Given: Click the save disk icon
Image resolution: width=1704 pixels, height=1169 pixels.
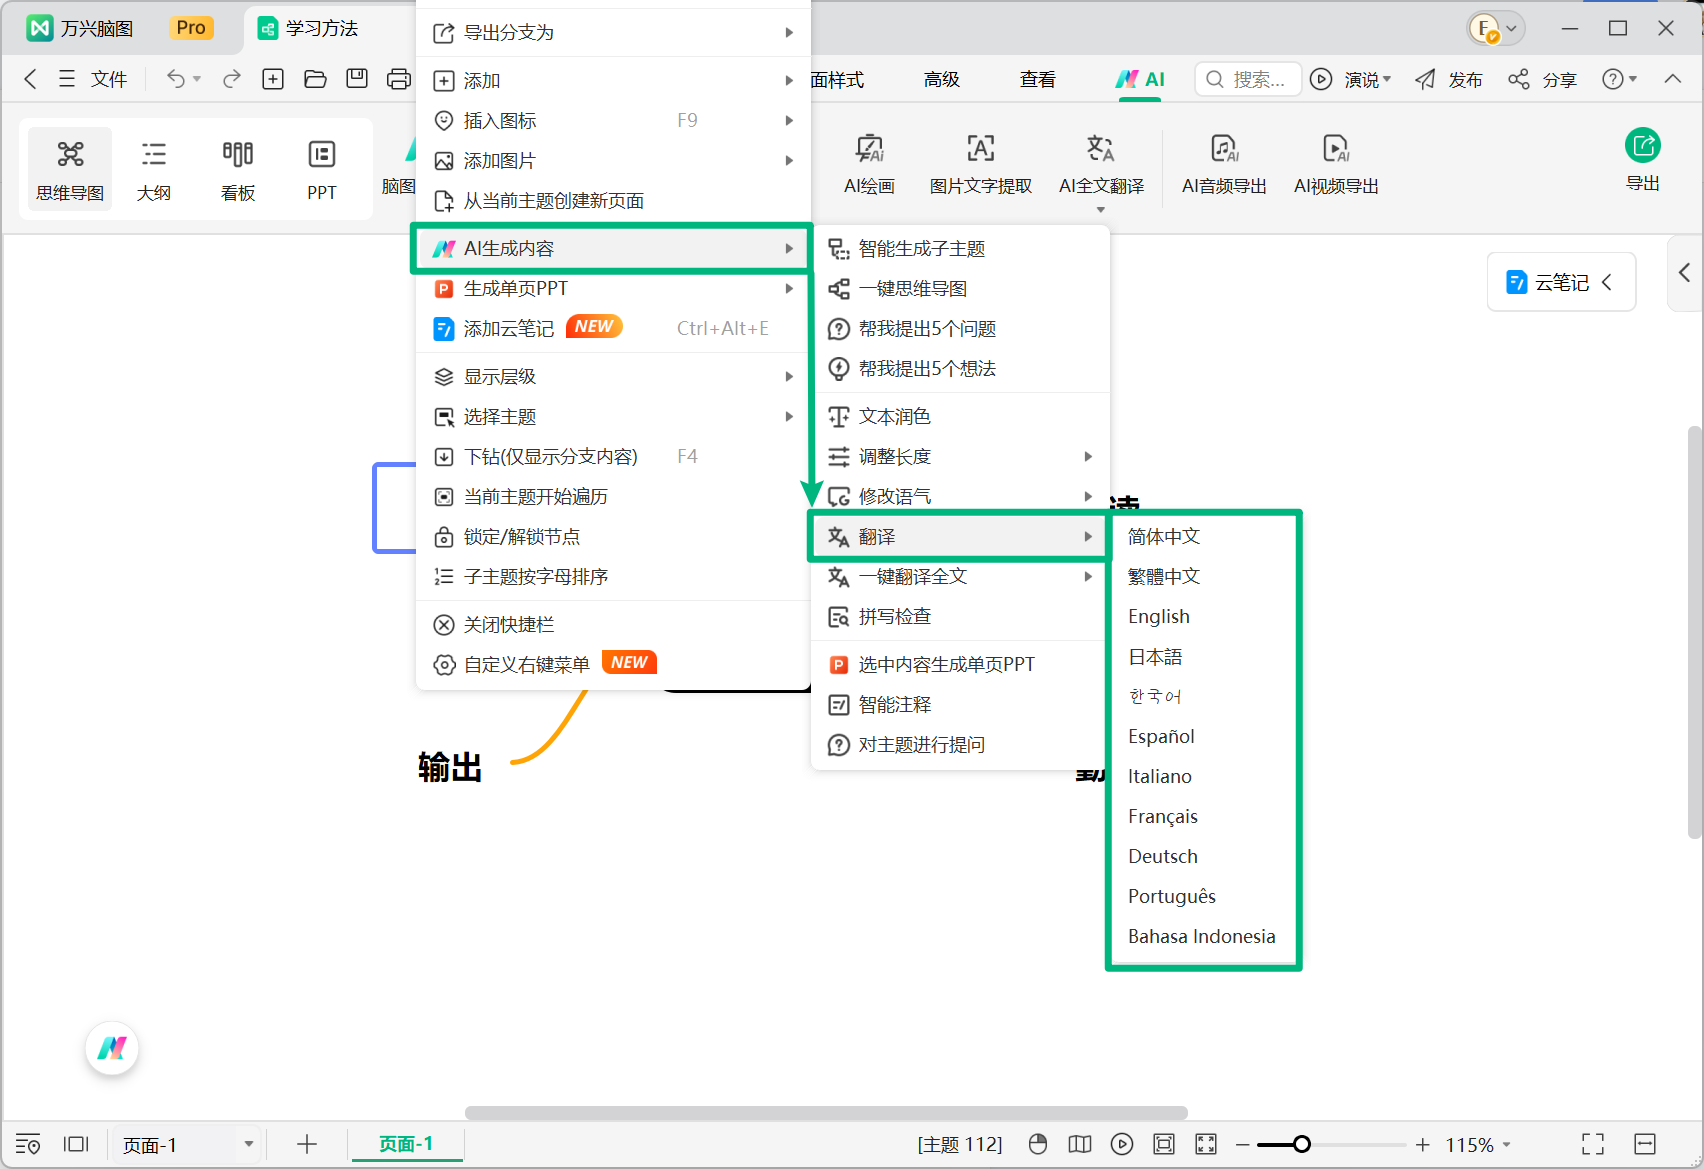Looking at the screenshot, I should pyautogui.click(x=357, y=79).
